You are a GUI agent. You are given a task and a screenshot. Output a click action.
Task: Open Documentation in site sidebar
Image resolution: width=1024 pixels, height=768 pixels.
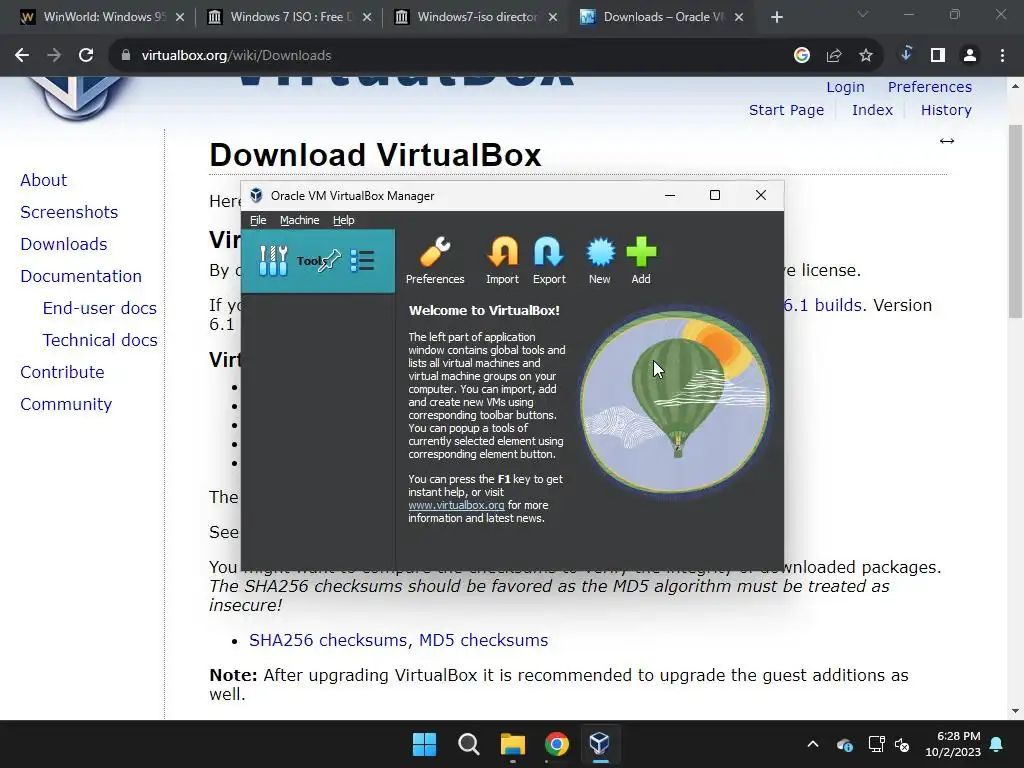pyautogui.click(x=81, y=276)
